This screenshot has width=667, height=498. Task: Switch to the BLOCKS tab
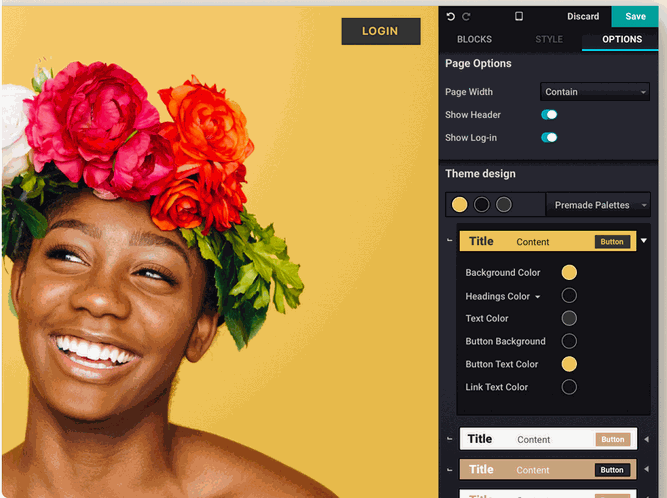click(474, 39)
